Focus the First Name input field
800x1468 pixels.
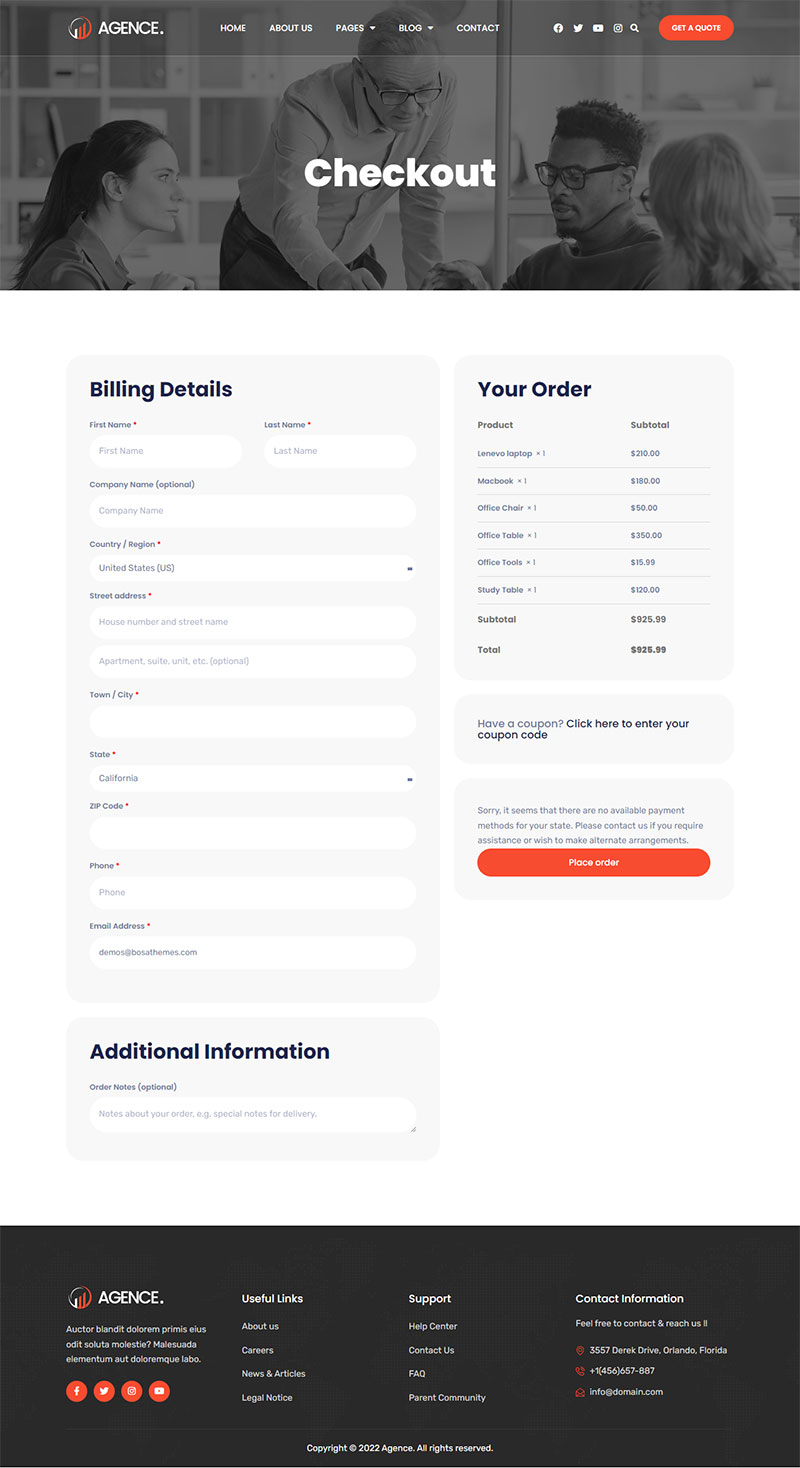(166, 451)
